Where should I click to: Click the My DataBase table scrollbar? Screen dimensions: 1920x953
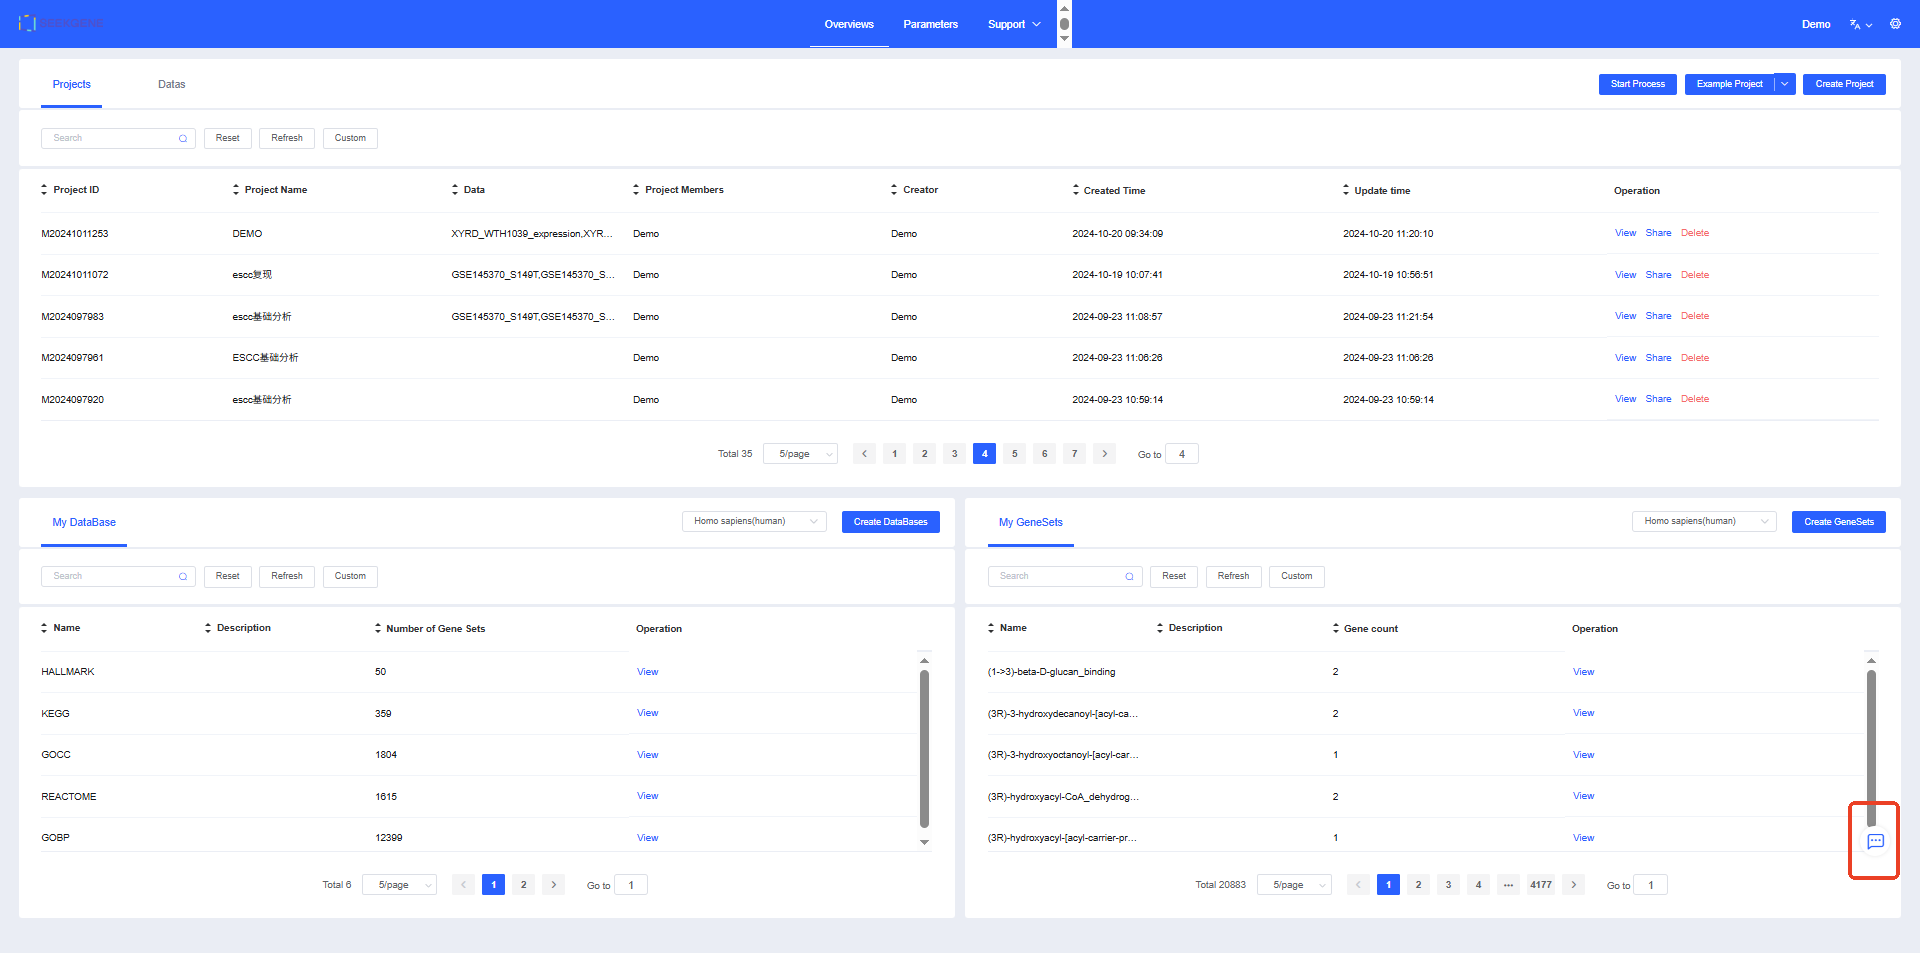[x=924, y=750]
